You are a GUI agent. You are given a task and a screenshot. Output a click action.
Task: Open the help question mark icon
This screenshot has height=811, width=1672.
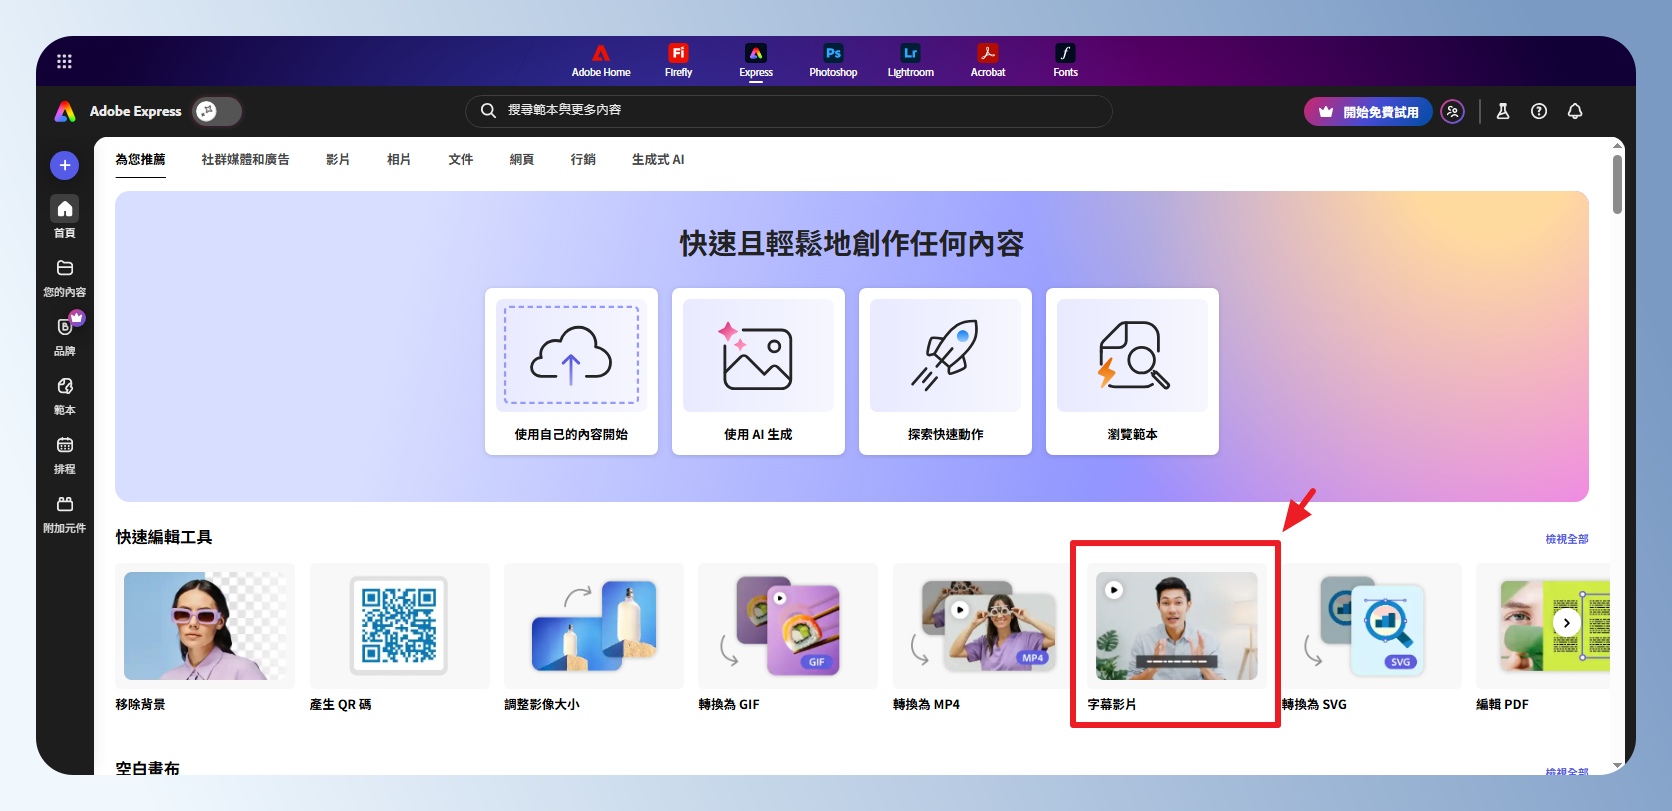(1539, 111)
